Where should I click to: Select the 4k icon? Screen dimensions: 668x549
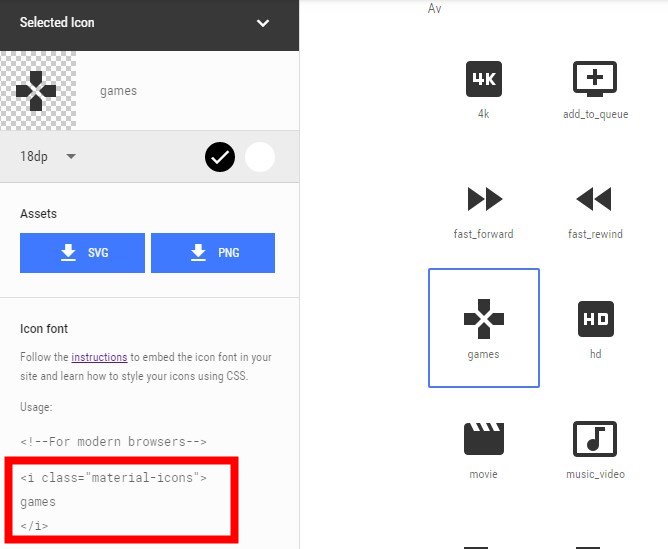(484, 79)
